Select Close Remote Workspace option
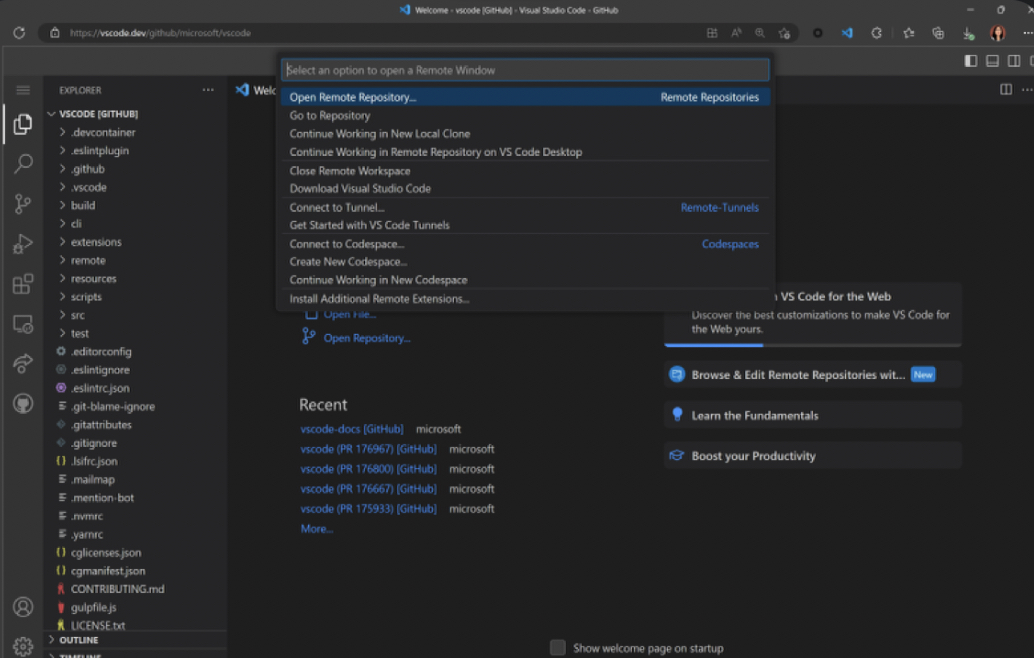 click(525, 171)
